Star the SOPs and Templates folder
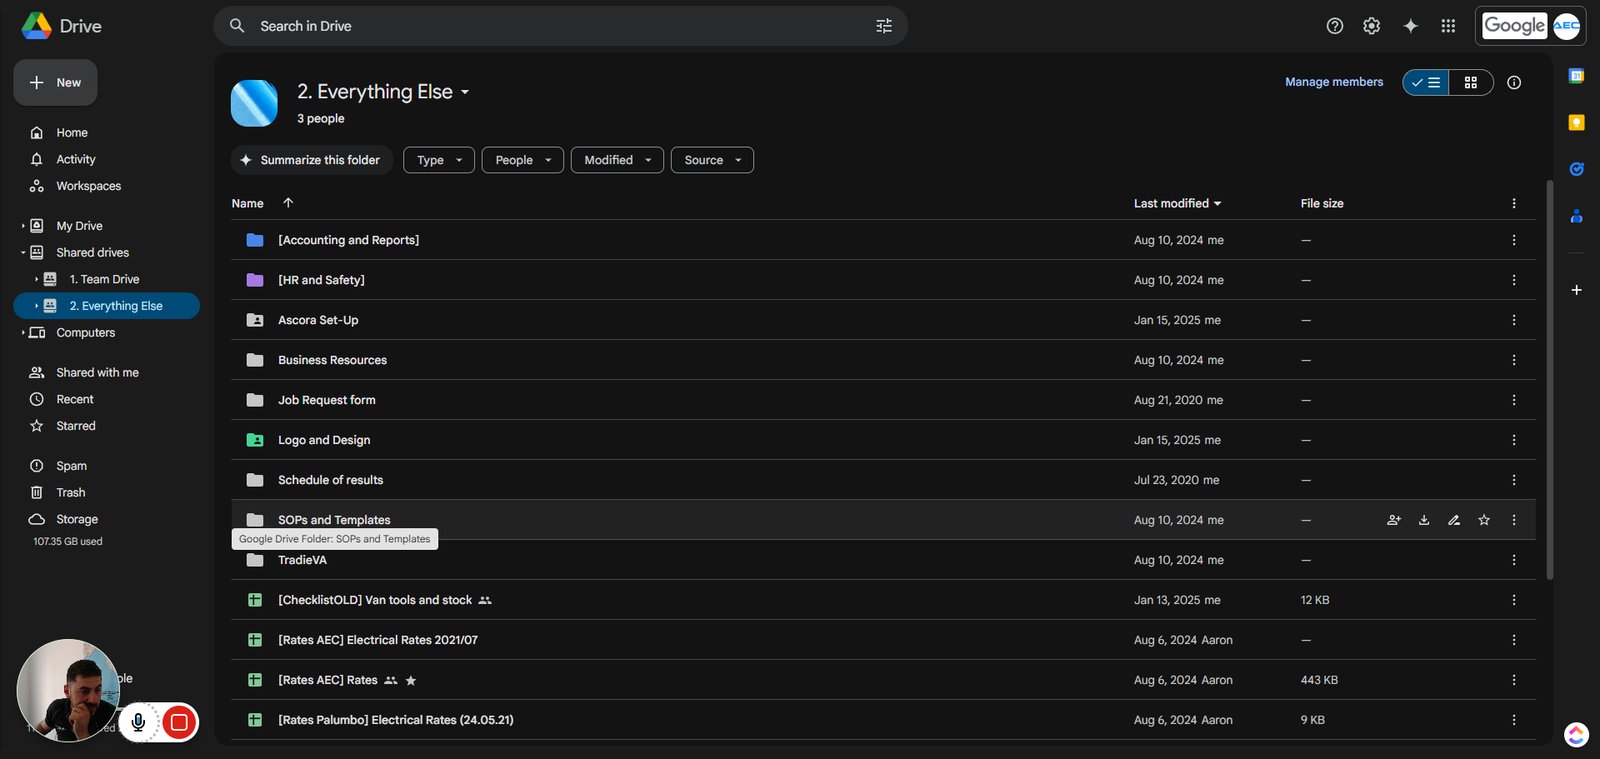Image resolution: width=1600 pixels, height=759 pixels. [1484, 520]
